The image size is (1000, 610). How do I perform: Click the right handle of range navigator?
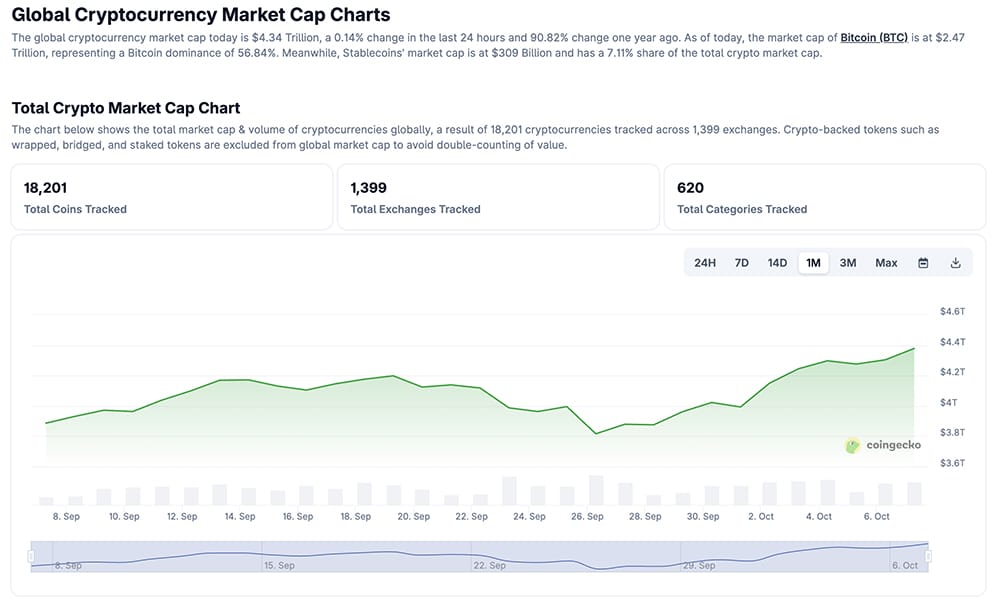(x=929, y=556)
